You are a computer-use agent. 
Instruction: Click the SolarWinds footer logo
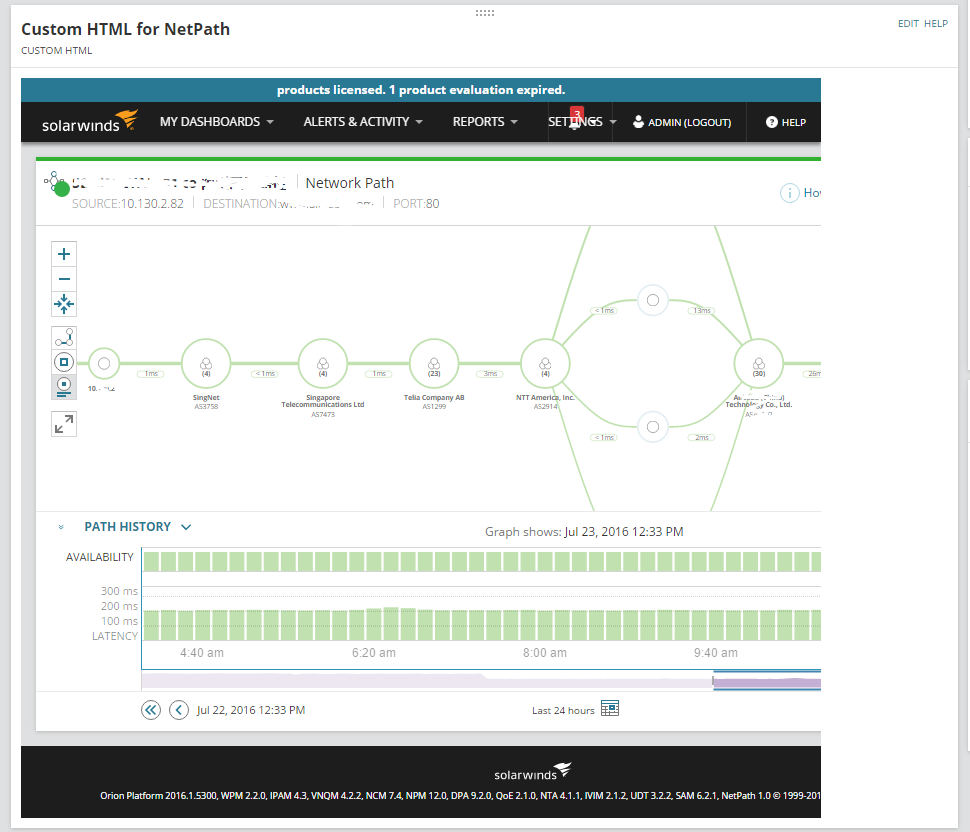533,772
